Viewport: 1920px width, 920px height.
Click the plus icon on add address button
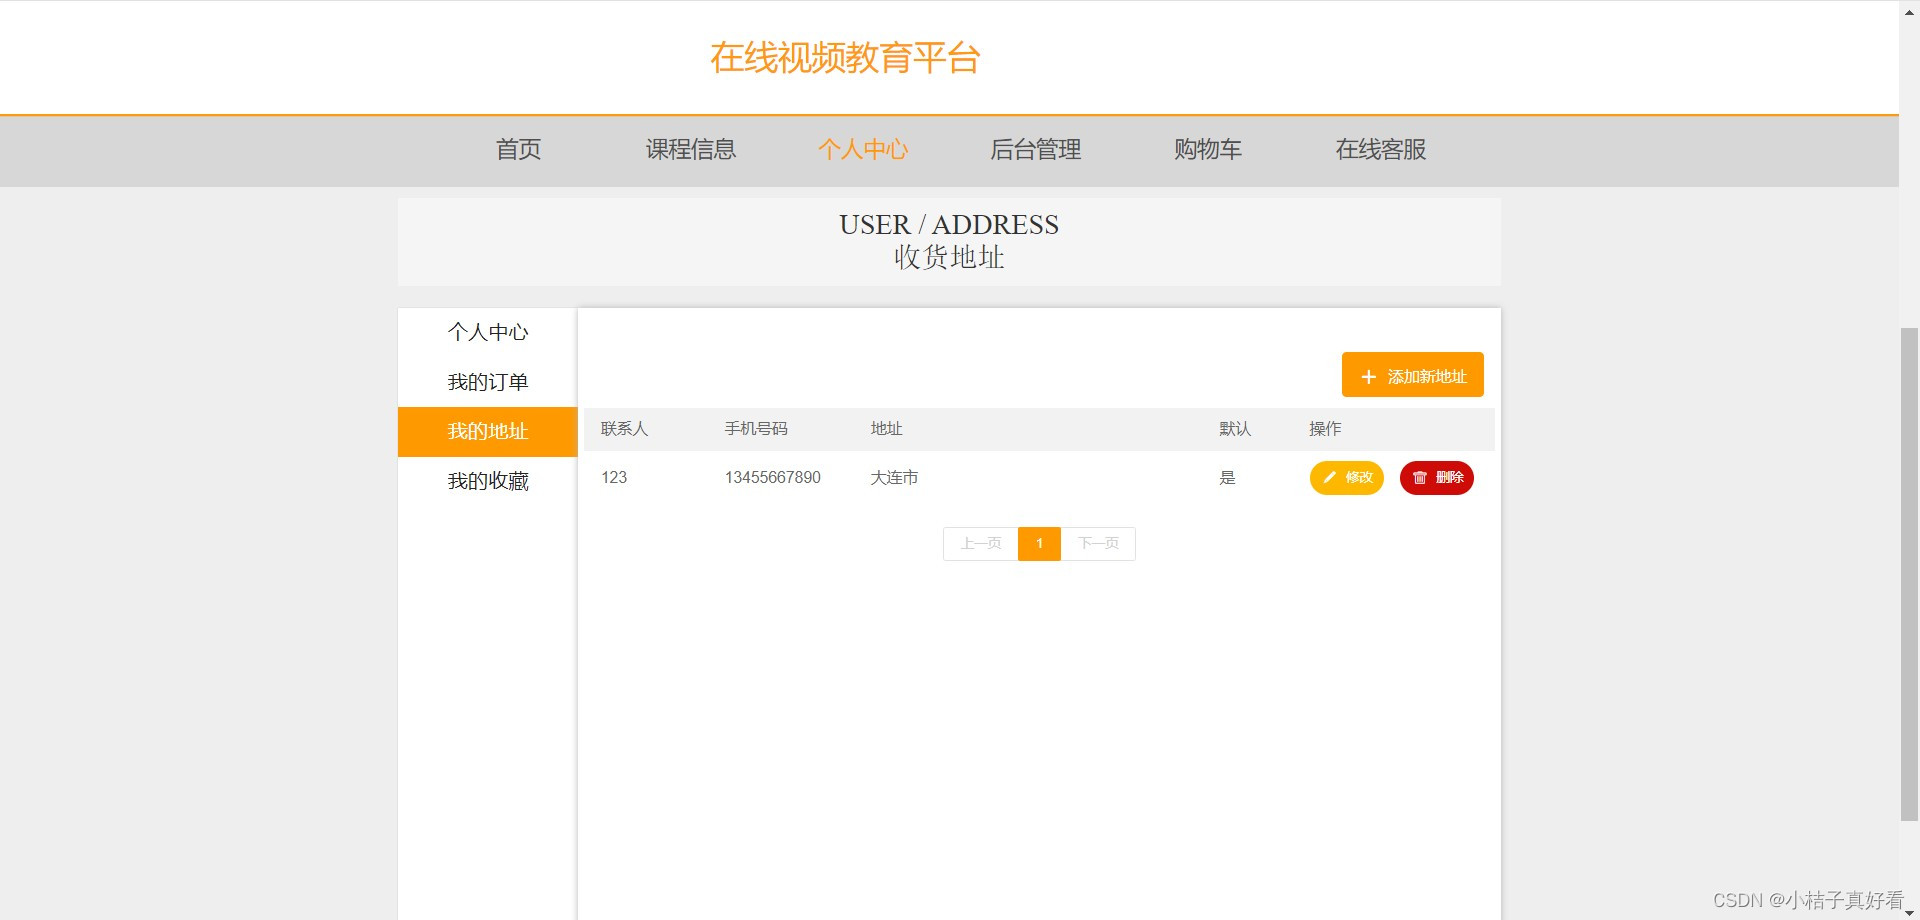coord(1369,377)
